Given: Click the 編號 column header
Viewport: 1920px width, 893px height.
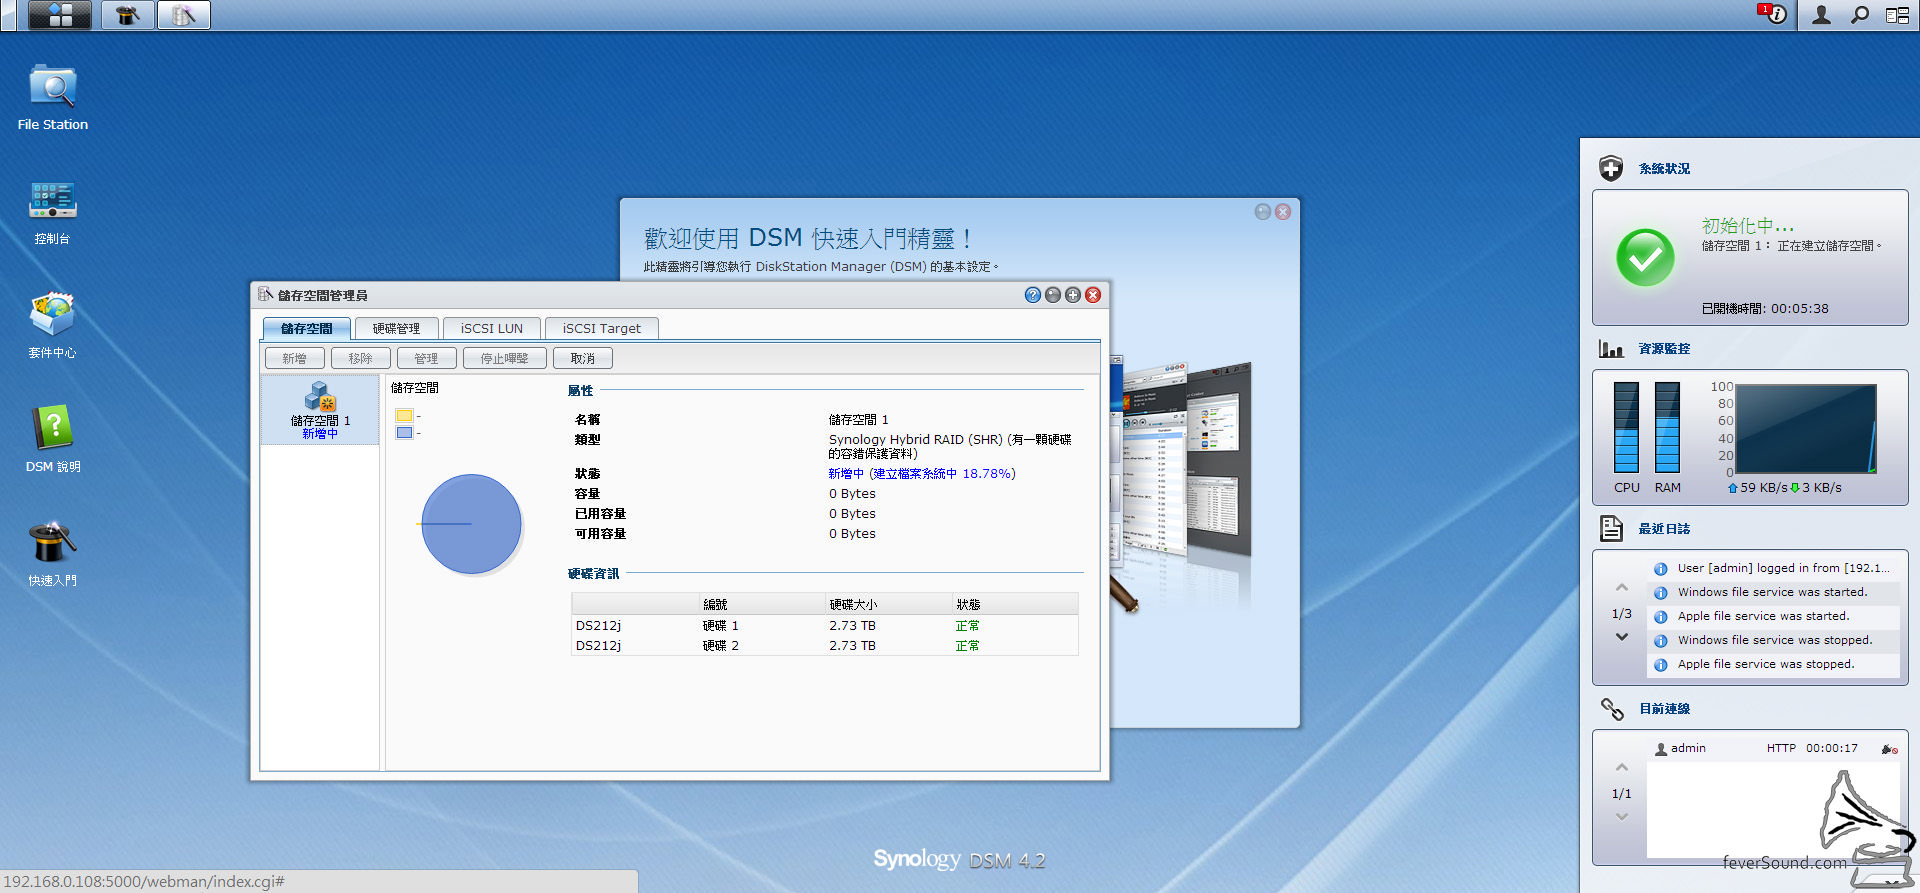Looking at the screenshot, I should [762, 604].
